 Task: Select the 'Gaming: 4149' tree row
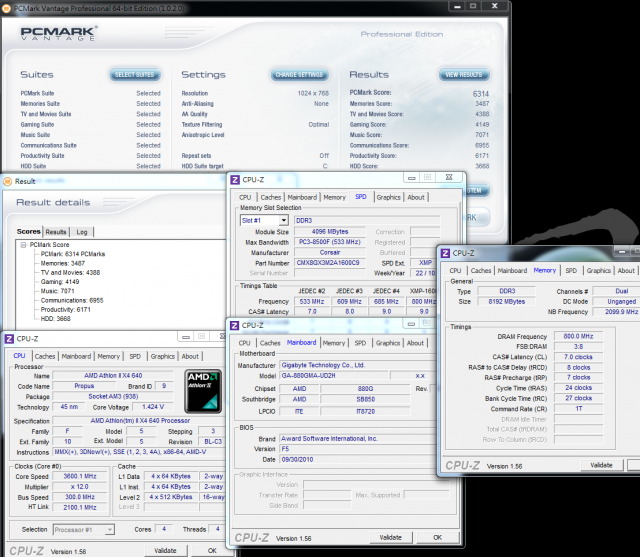(x=60, y=282)
